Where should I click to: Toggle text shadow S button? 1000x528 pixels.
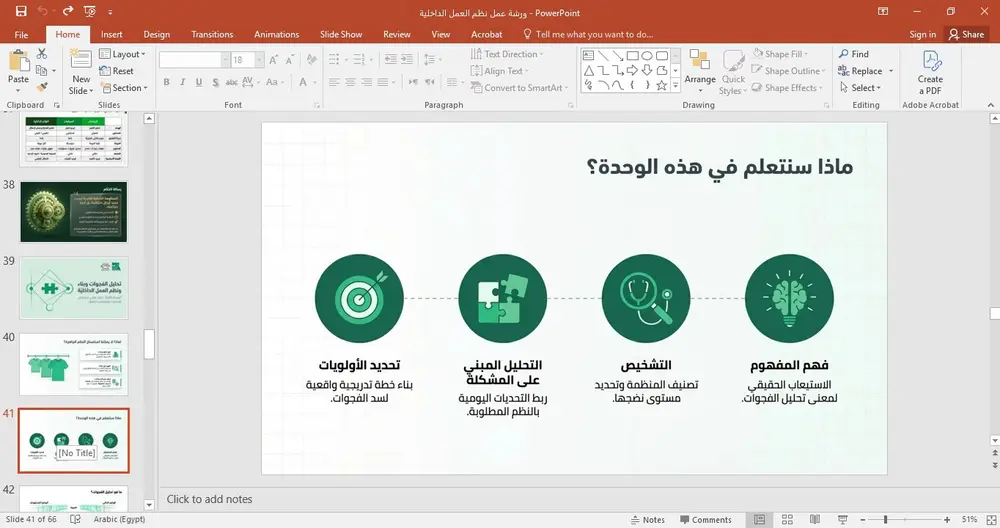(216, 82)
